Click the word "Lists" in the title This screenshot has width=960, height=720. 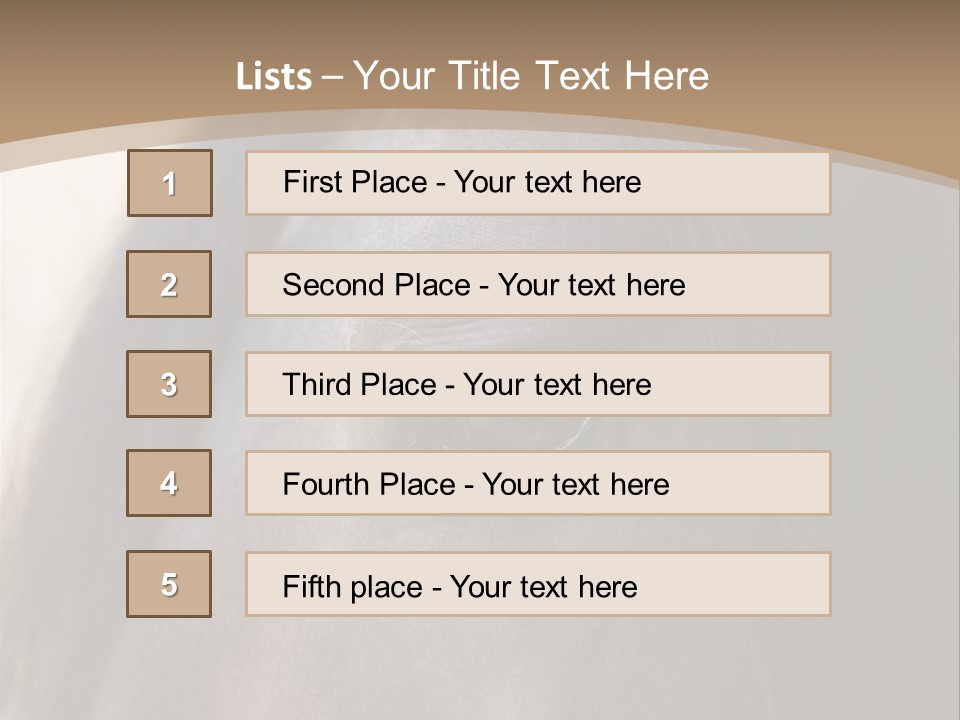click(274, 77)
